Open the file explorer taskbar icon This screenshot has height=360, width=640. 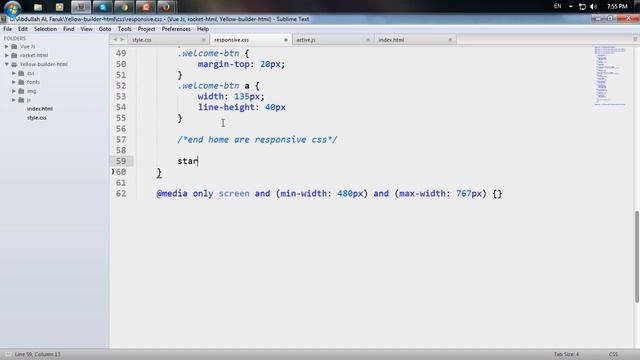38,7
